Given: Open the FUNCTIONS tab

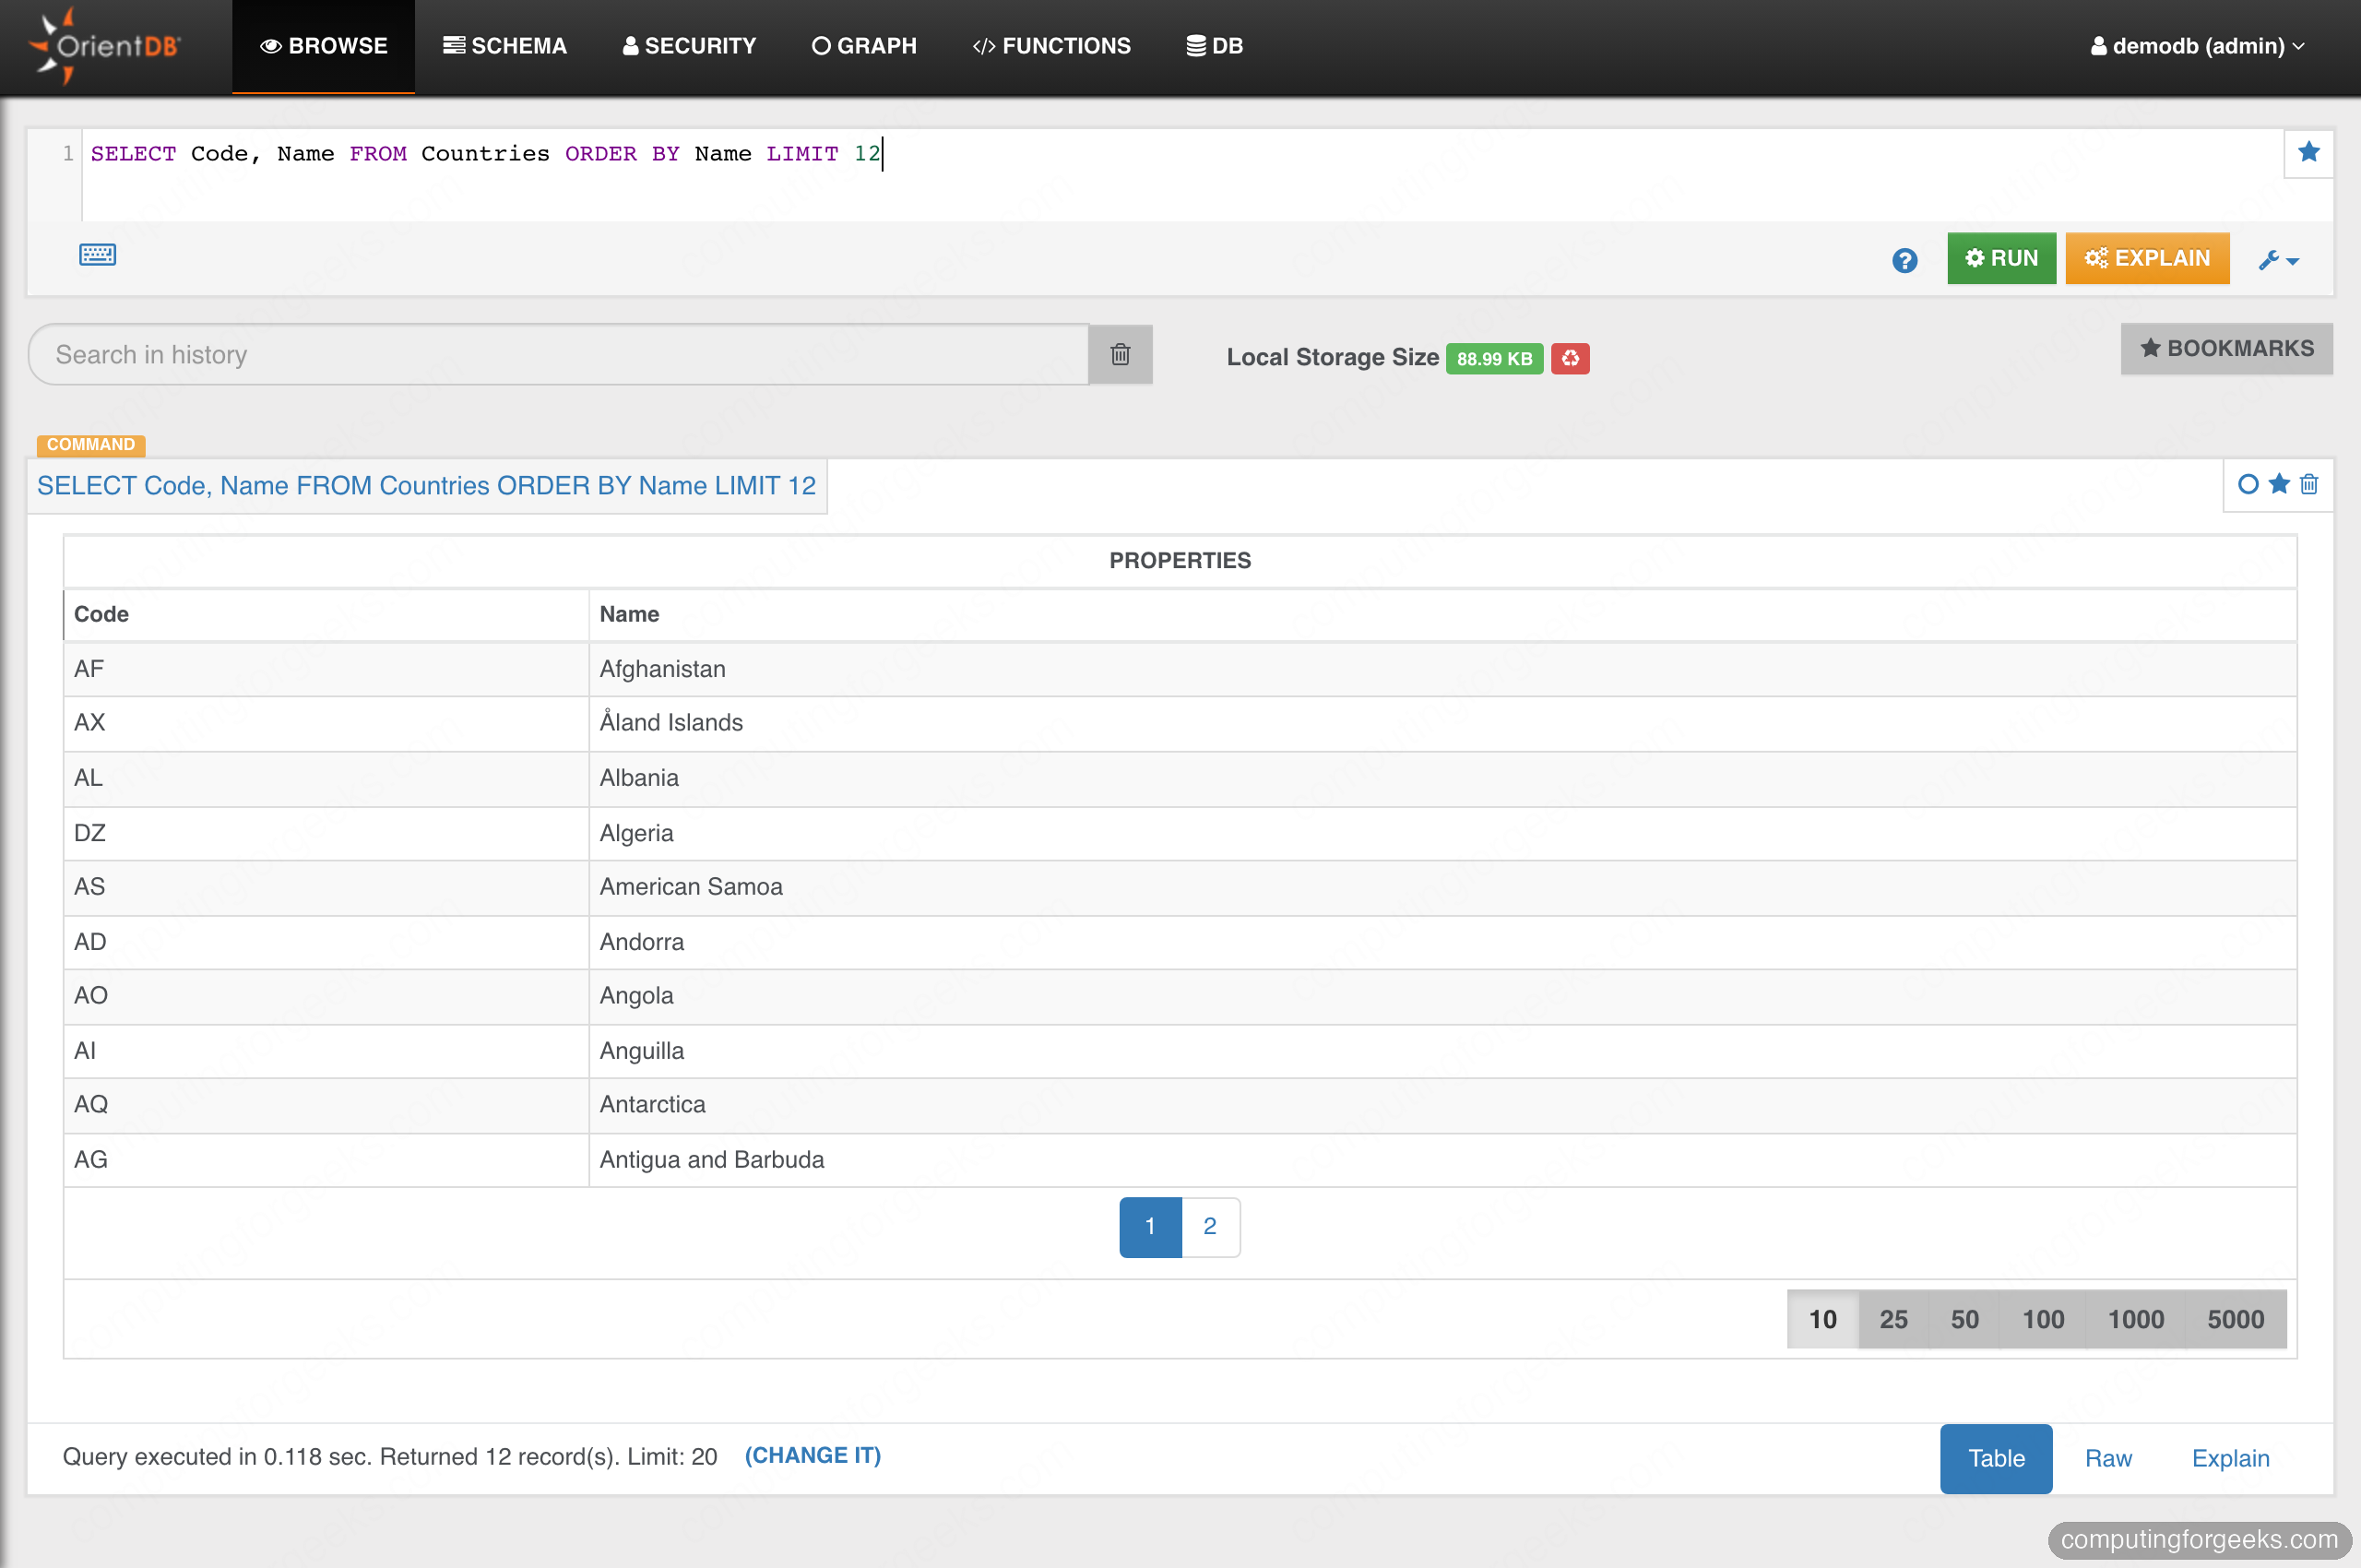Looking at the screenshot, I should [x=1051, y=46].
